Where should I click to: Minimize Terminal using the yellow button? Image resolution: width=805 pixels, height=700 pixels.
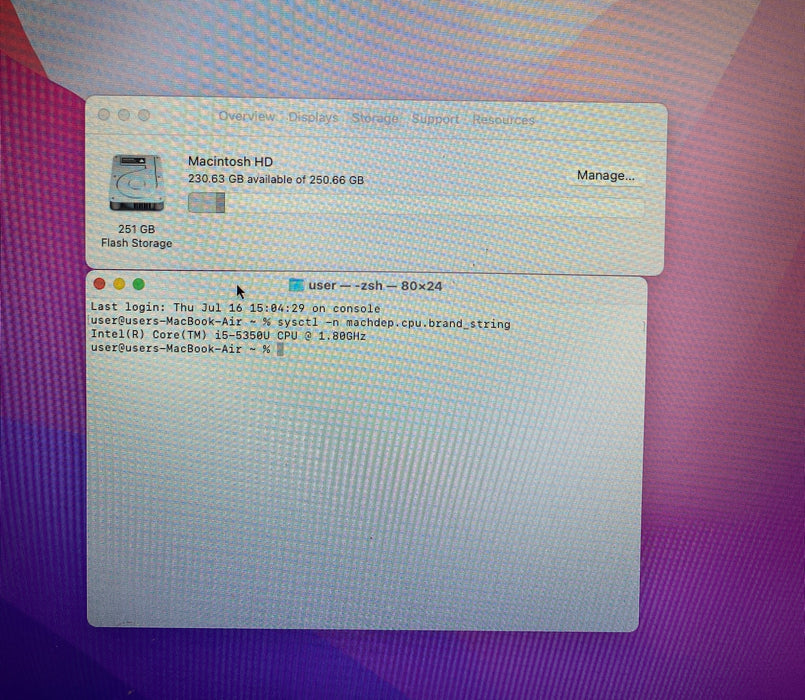tap(119, 284)
